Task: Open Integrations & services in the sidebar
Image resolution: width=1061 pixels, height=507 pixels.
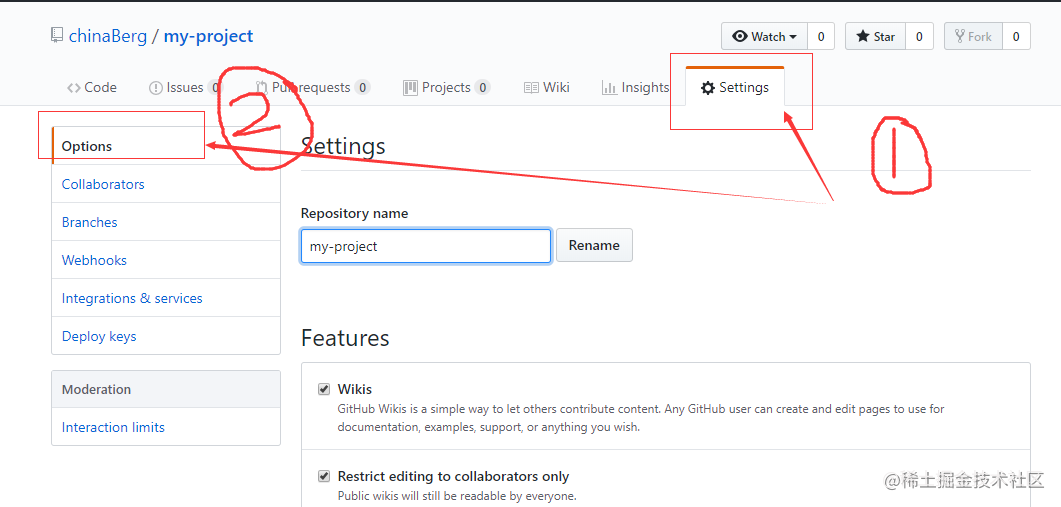Action: pyautogui.click(x=165, y=298)
